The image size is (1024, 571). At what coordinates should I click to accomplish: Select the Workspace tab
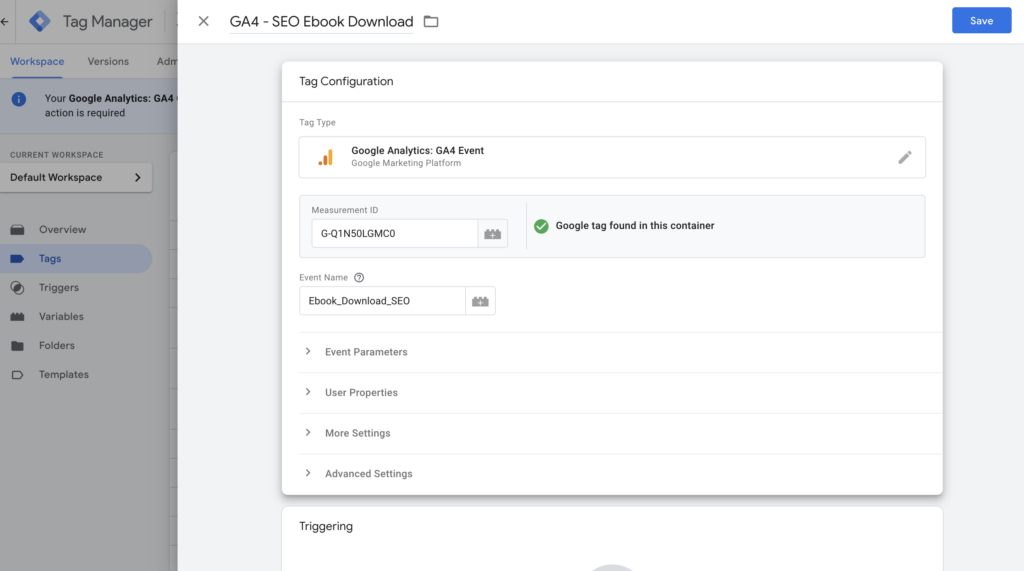(37, 61)
